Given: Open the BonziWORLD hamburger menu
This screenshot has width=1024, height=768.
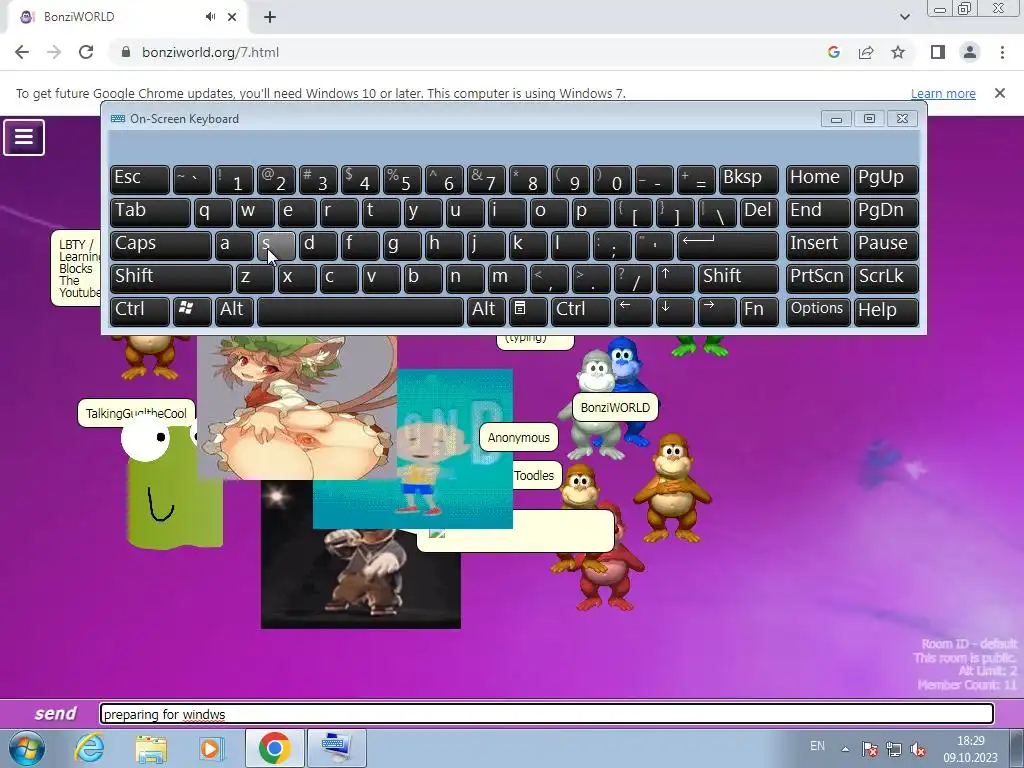Looking at the screenshot, I should coord(24,137).
